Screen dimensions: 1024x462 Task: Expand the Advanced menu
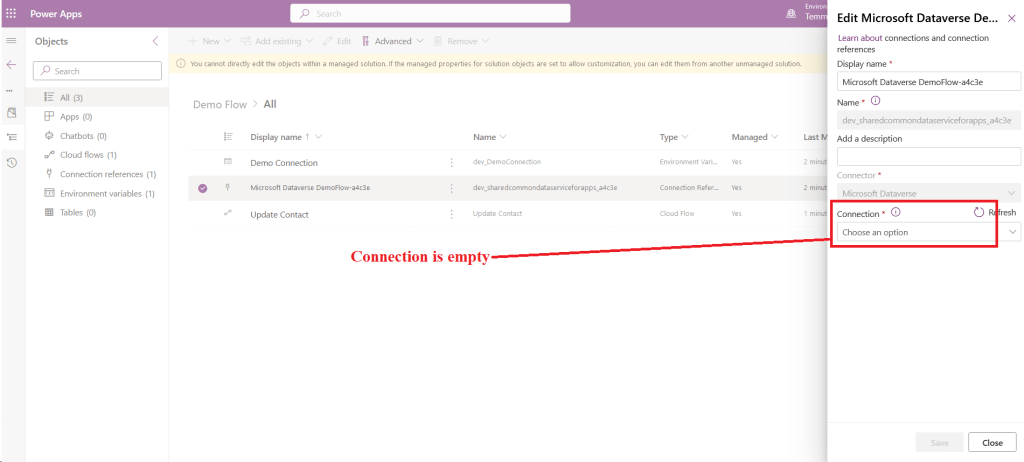[392, 41]
